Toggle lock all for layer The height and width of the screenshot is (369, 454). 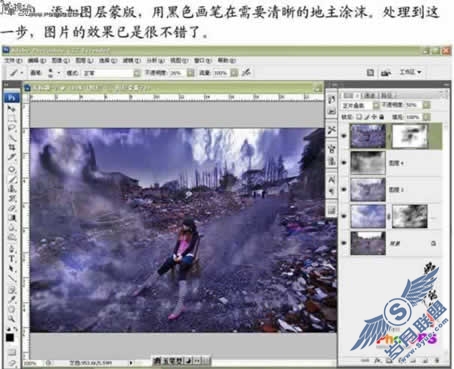point(381,117)
